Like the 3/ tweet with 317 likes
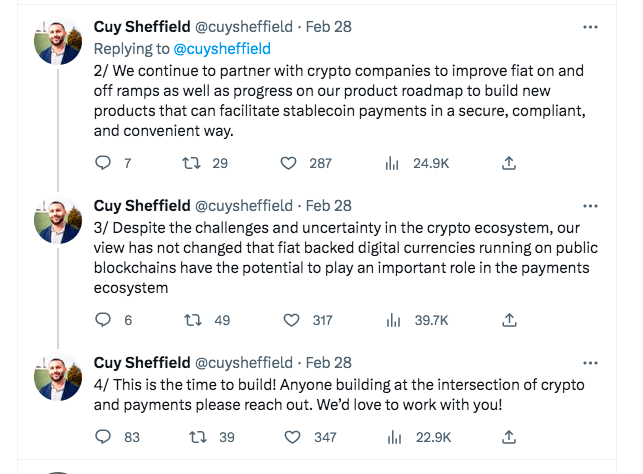 (291, 320)
